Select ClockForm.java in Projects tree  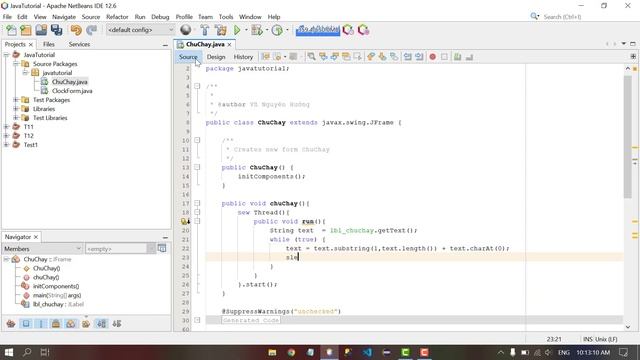click(x=72, y=91)
